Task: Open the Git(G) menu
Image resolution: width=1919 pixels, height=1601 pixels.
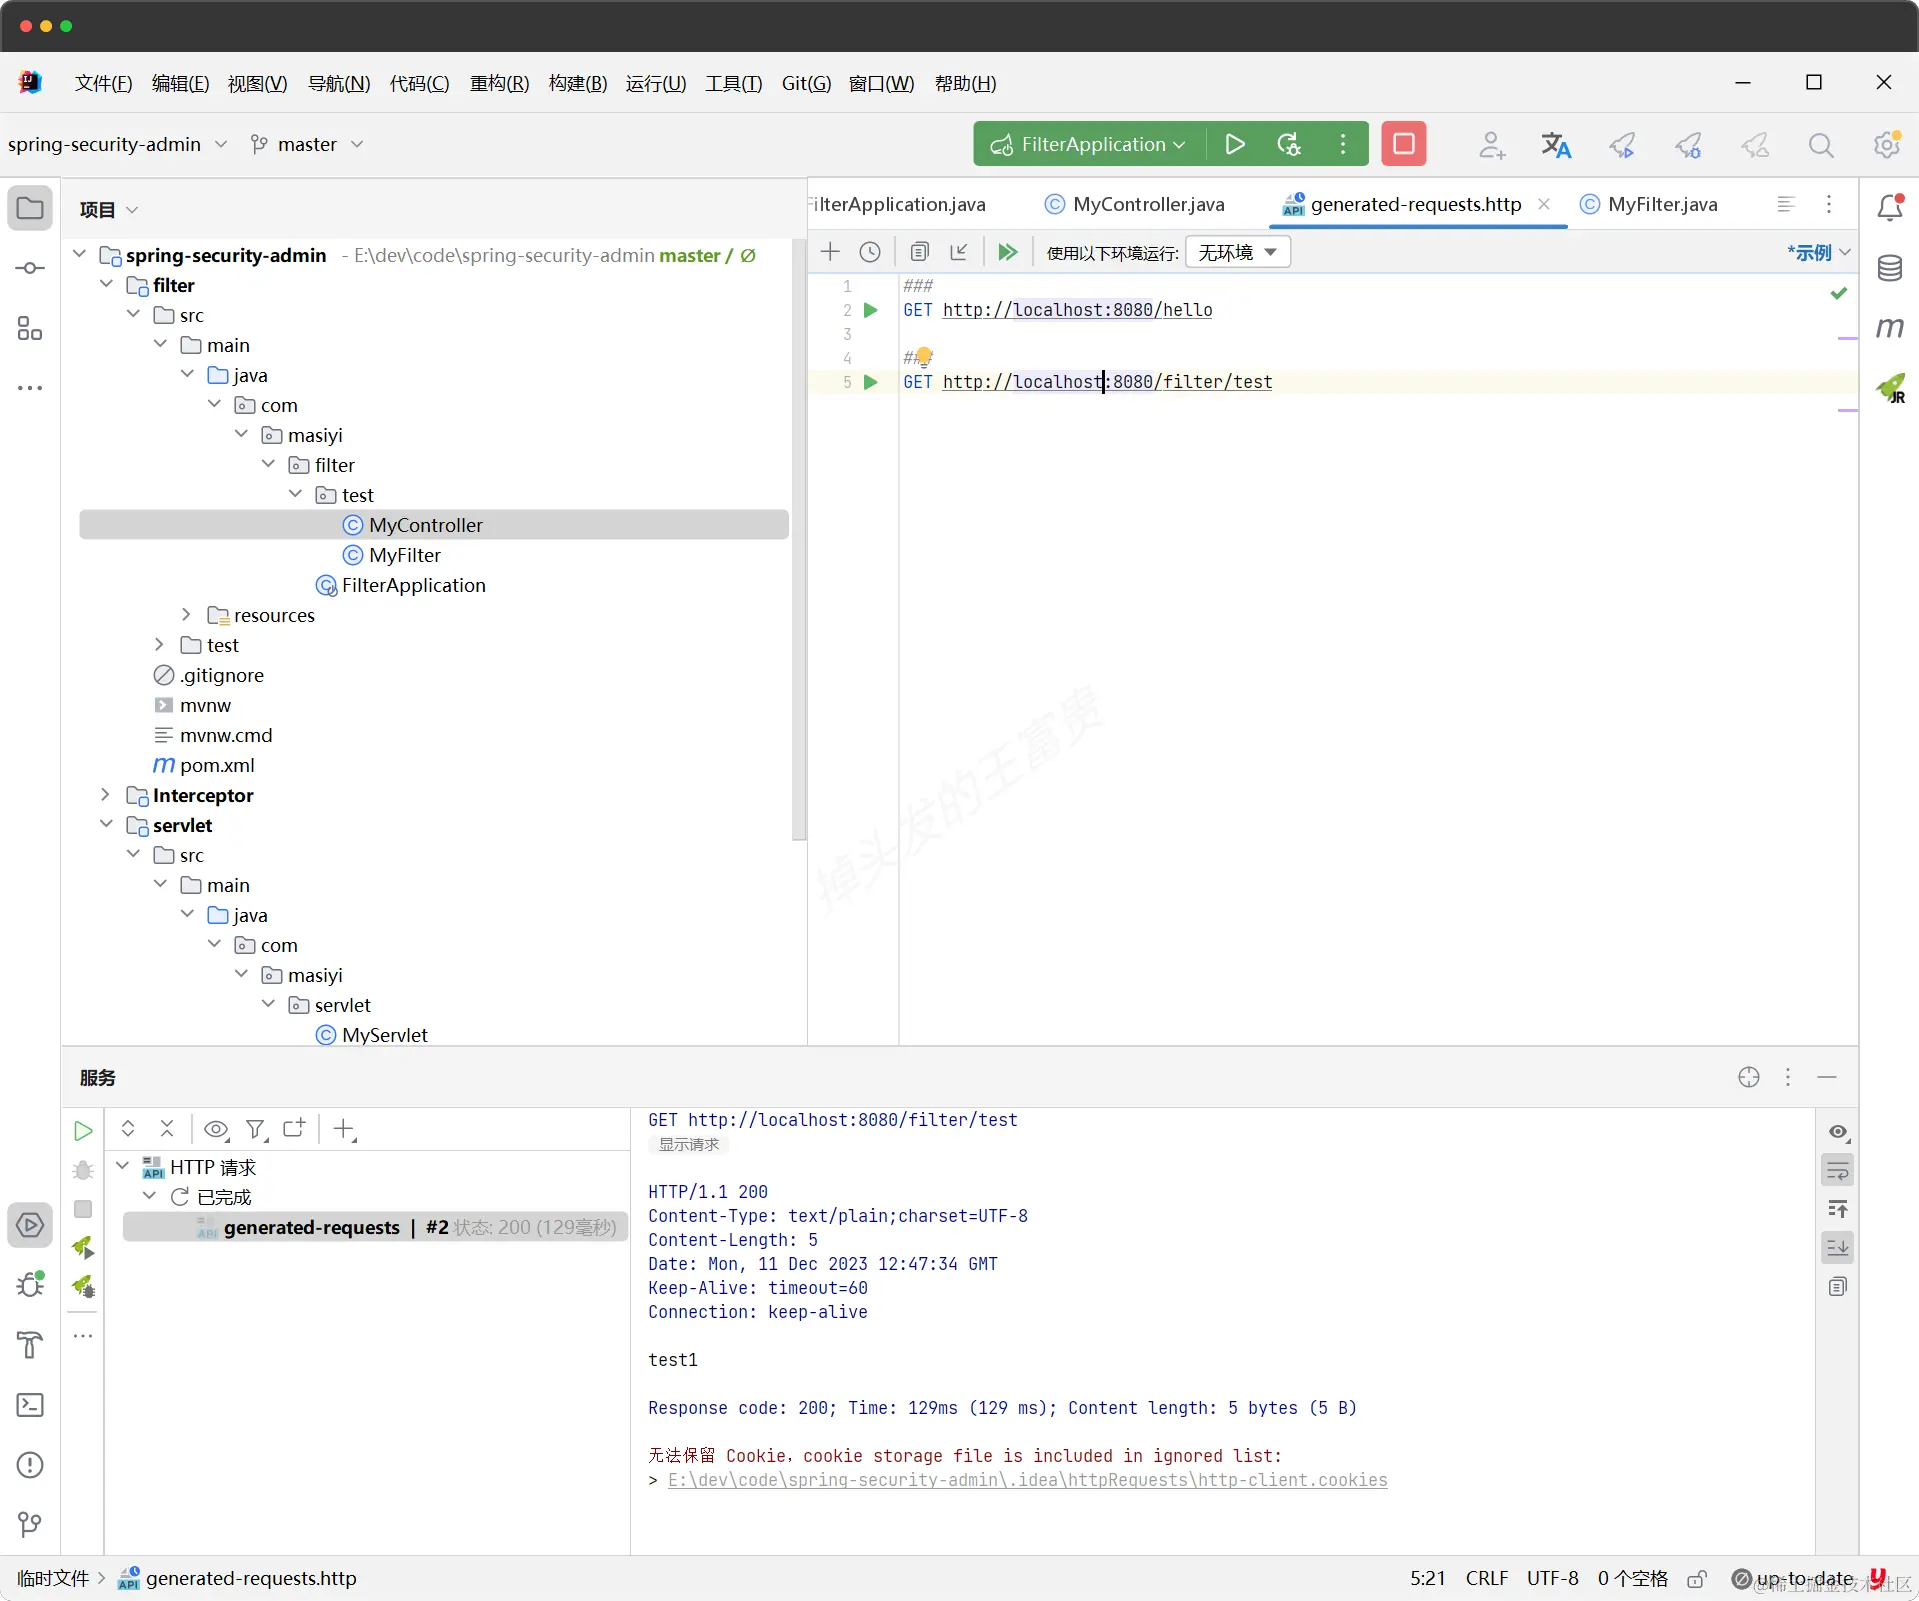Action: 806,83
